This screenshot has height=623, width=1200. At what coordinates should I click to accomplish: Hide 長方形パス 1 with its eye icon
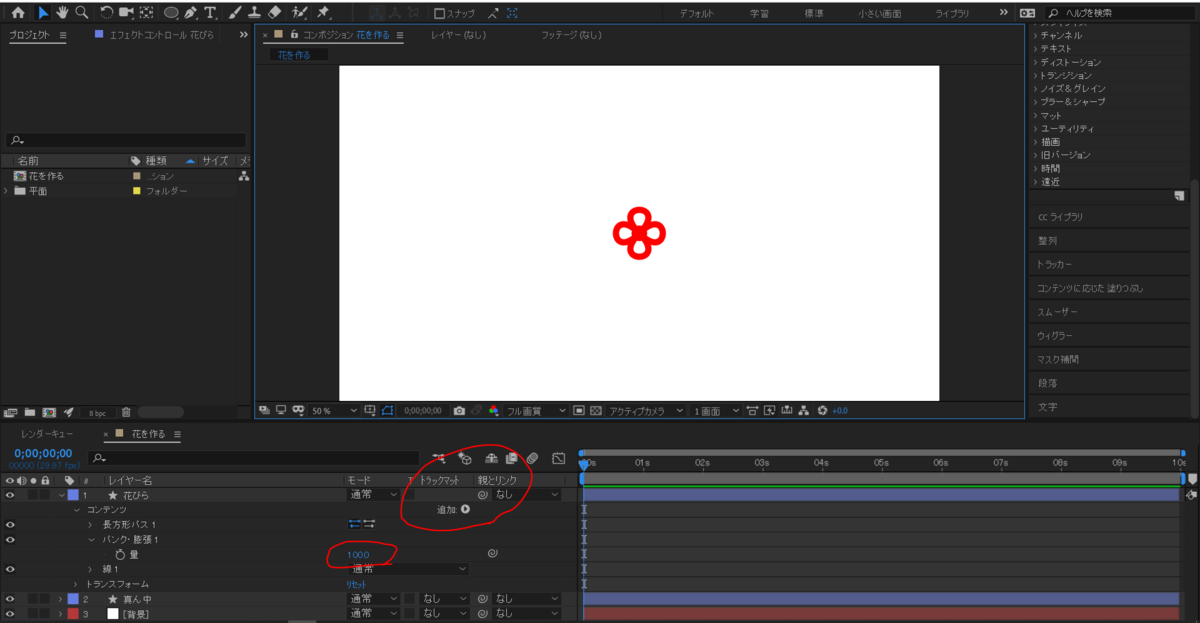(10, 525)
